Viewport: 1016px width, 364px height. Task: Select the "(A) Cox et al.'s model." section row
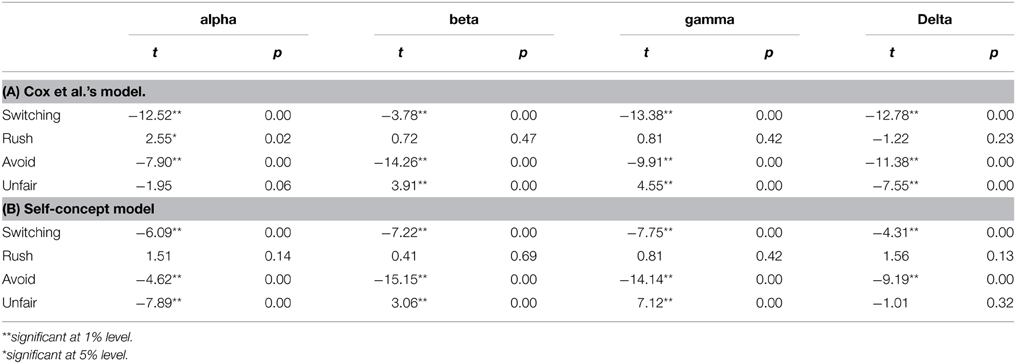[x=508, y=91]
